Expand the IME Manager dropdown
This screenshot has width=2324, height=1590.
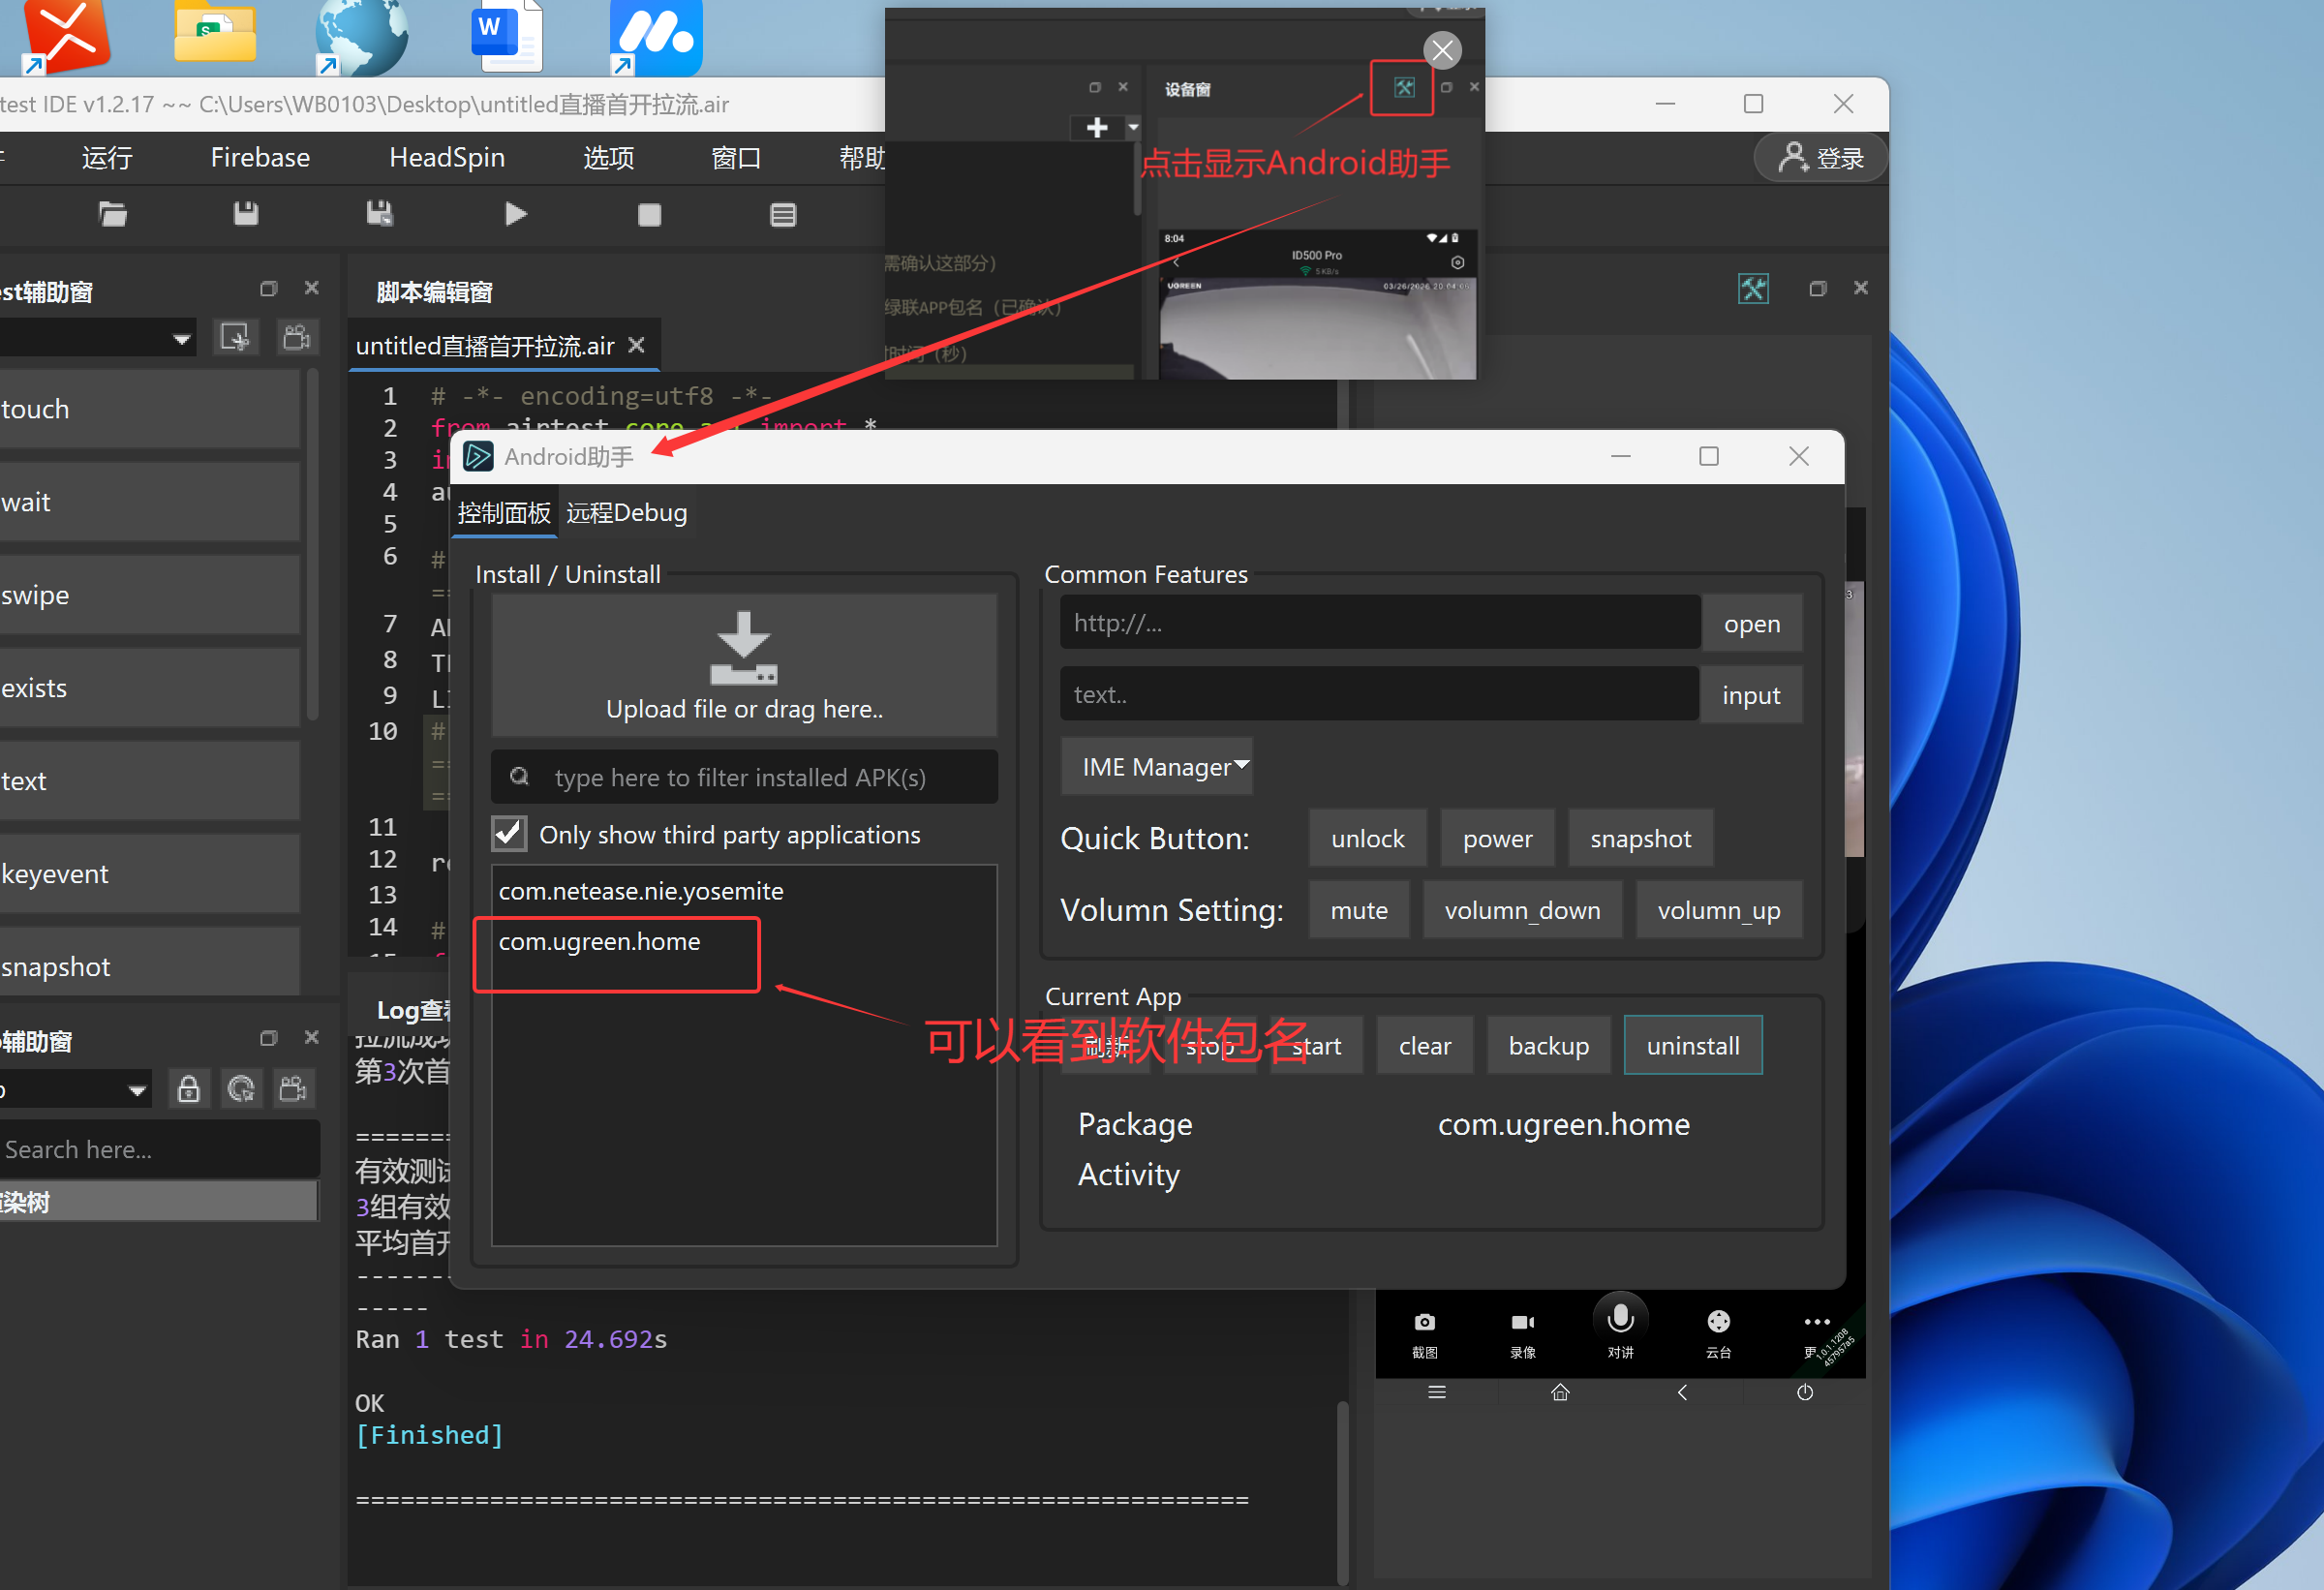[x=1158, y=767]
